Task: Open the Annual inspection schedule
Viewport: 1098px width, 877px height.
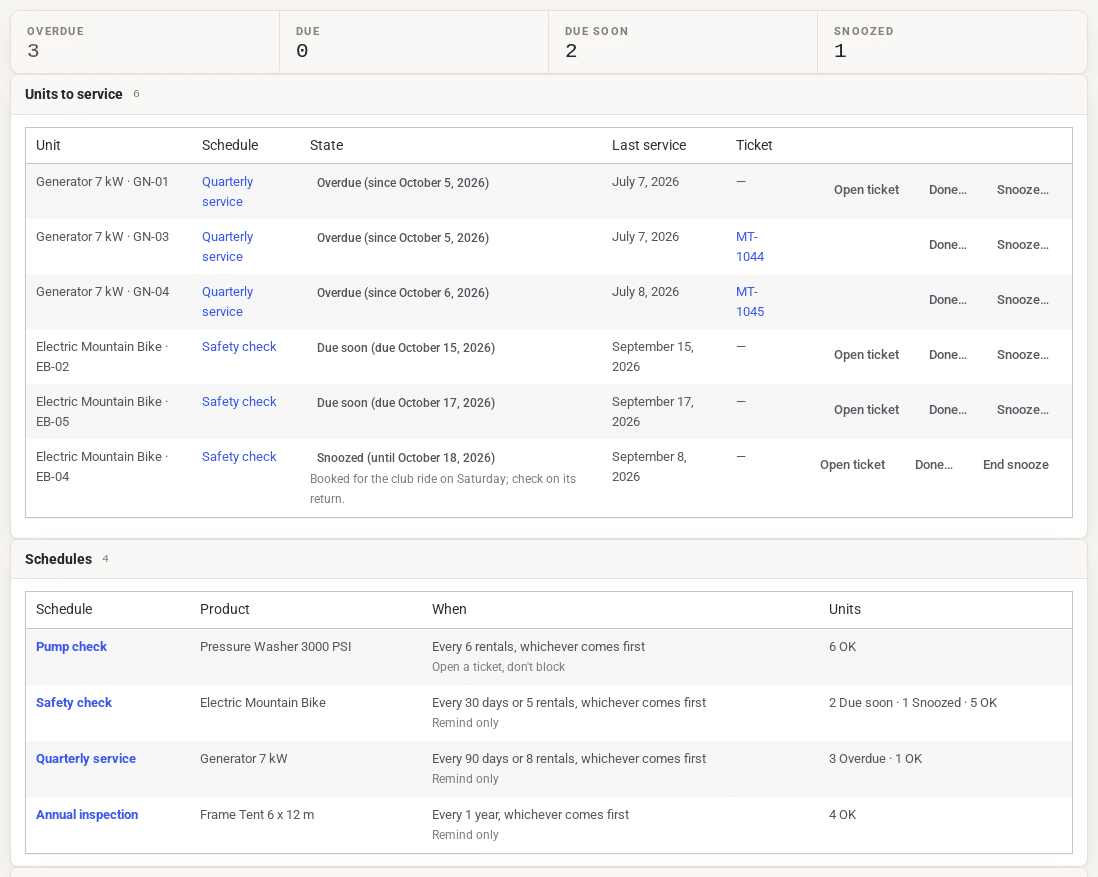Action: coord(87,815)
